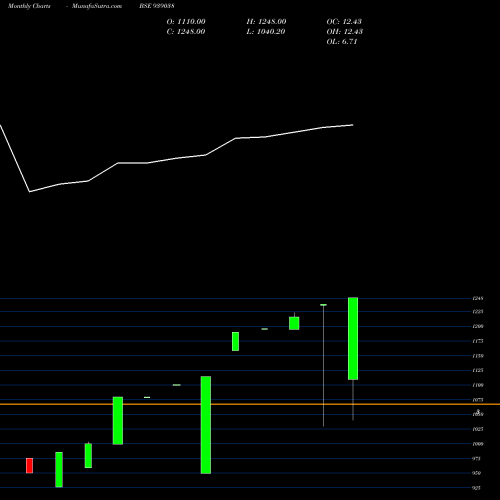Screen dimensions: 500x500
Task: Click the 1125 price axis label
Action: pos(478,370)
